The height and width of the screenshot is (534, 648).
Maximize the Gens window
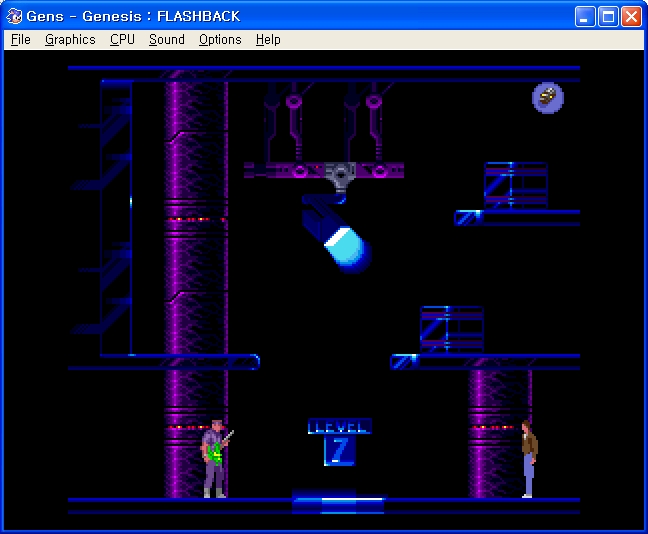(x=608, y=16)
